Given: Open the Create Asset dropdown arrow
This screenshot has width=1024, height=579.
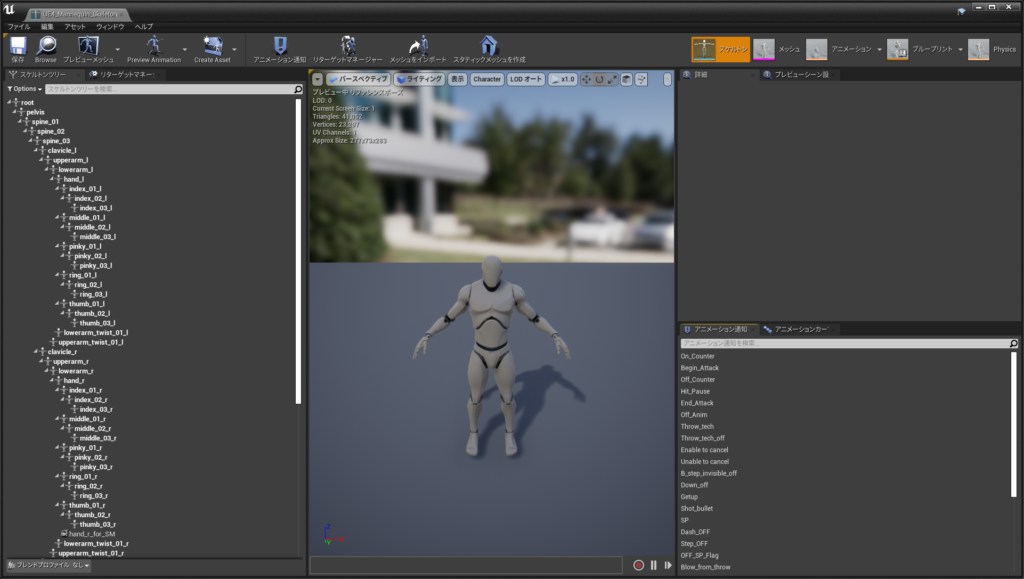Looking at the screenshot, I should point(234,49).
